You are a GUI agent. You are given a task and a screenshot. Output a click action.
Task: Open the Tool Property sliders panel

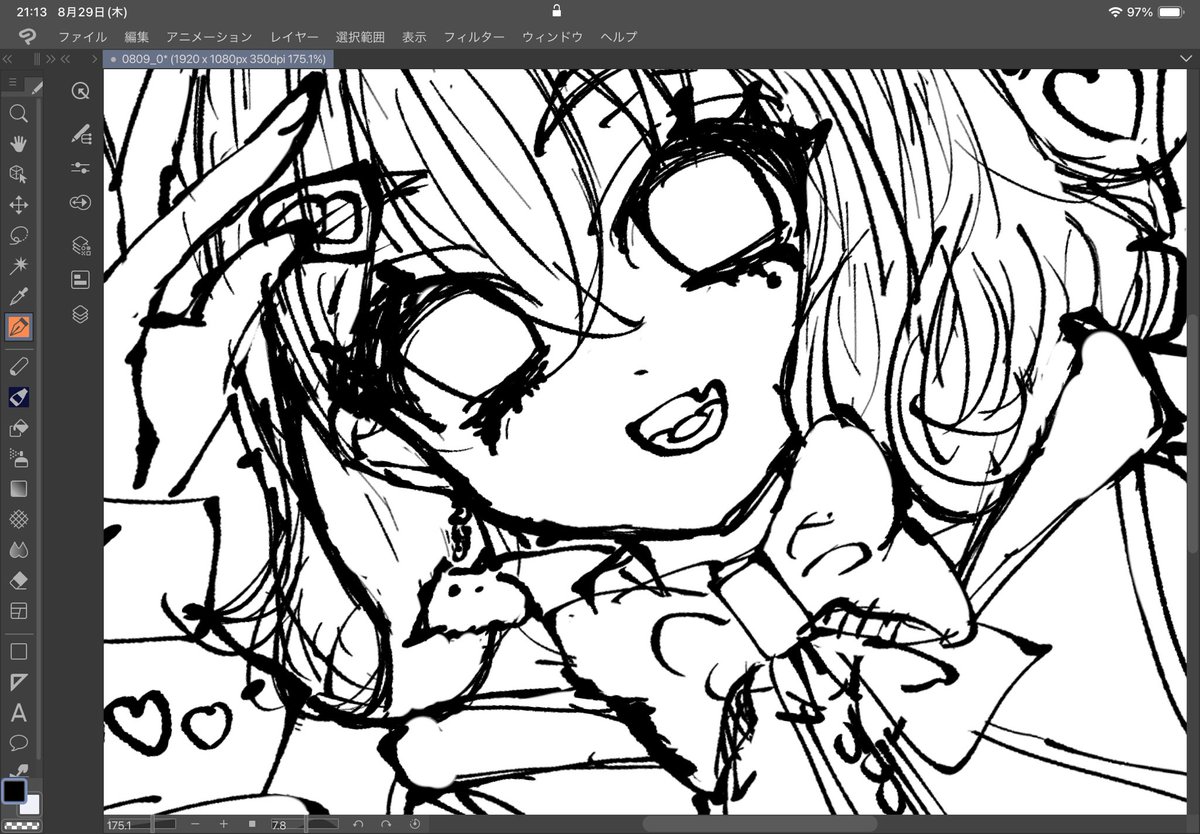[x=81, y=168]
